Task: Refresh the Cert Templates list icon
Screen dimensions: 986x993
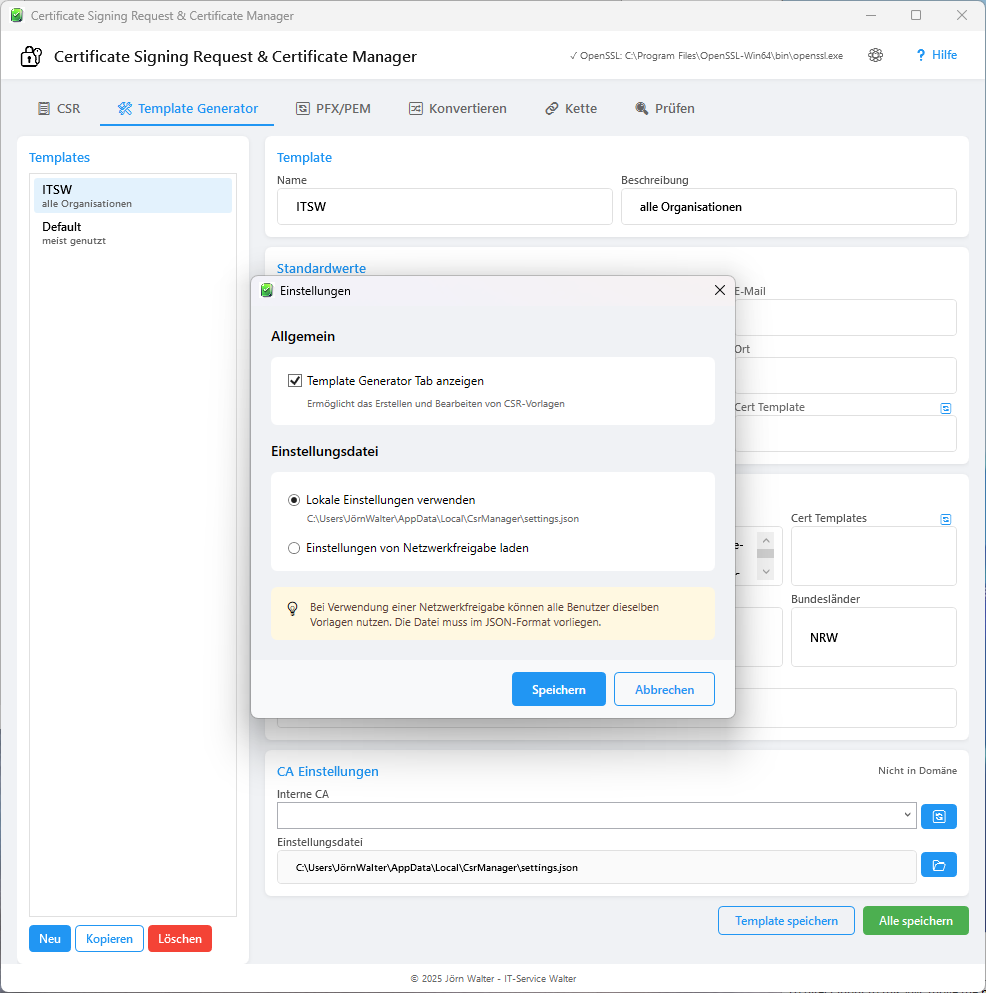Action: coord(944,518)
